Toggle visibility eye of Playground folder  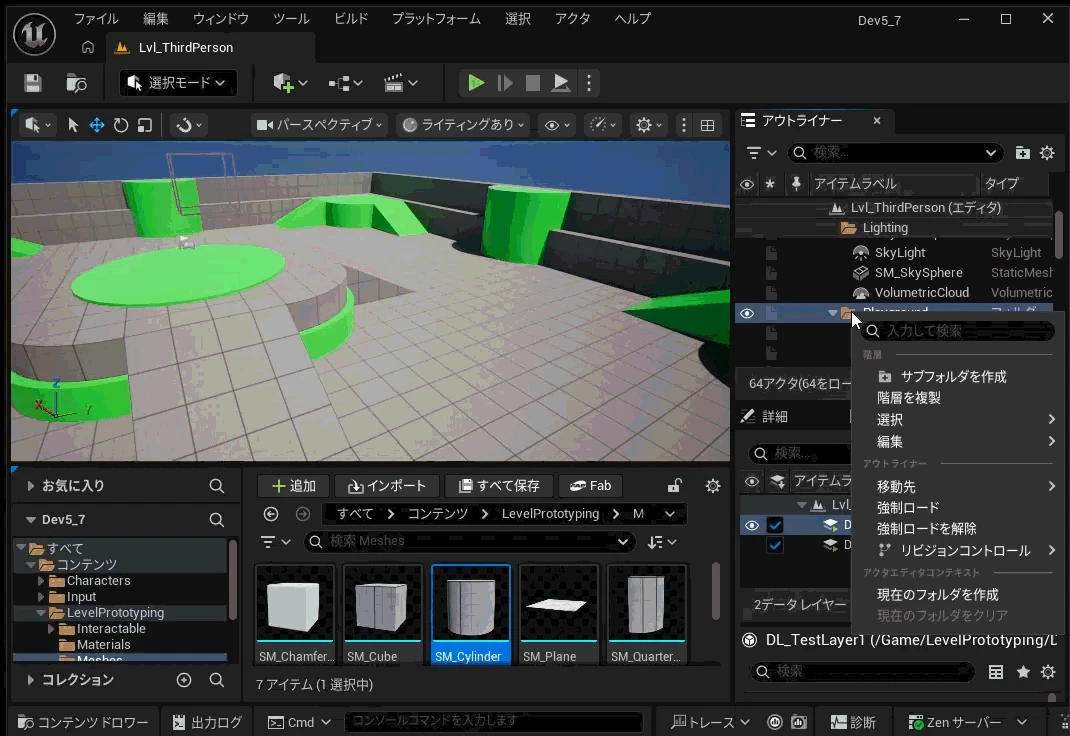tap(747, 313)
